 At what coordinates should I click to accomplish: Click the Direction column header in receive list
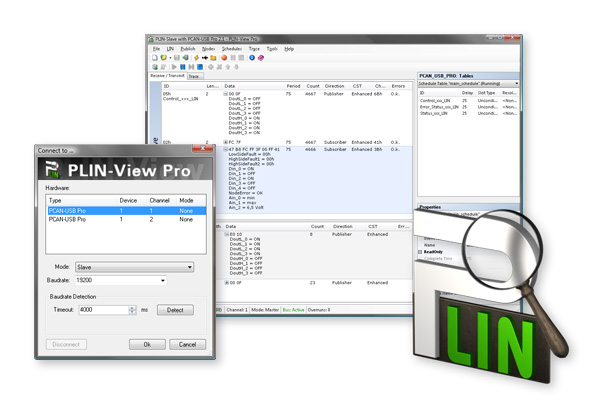tap(334, 86)
